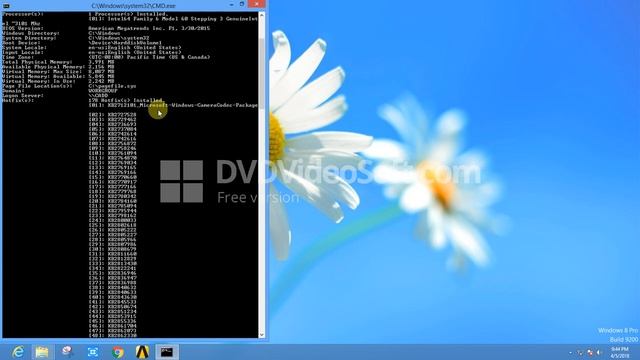Screen dimensions: 640x360
Task: Click the Microsoft-Windows-CameraCodec-Package hotfix entry
Action: (x=173, y=105)
